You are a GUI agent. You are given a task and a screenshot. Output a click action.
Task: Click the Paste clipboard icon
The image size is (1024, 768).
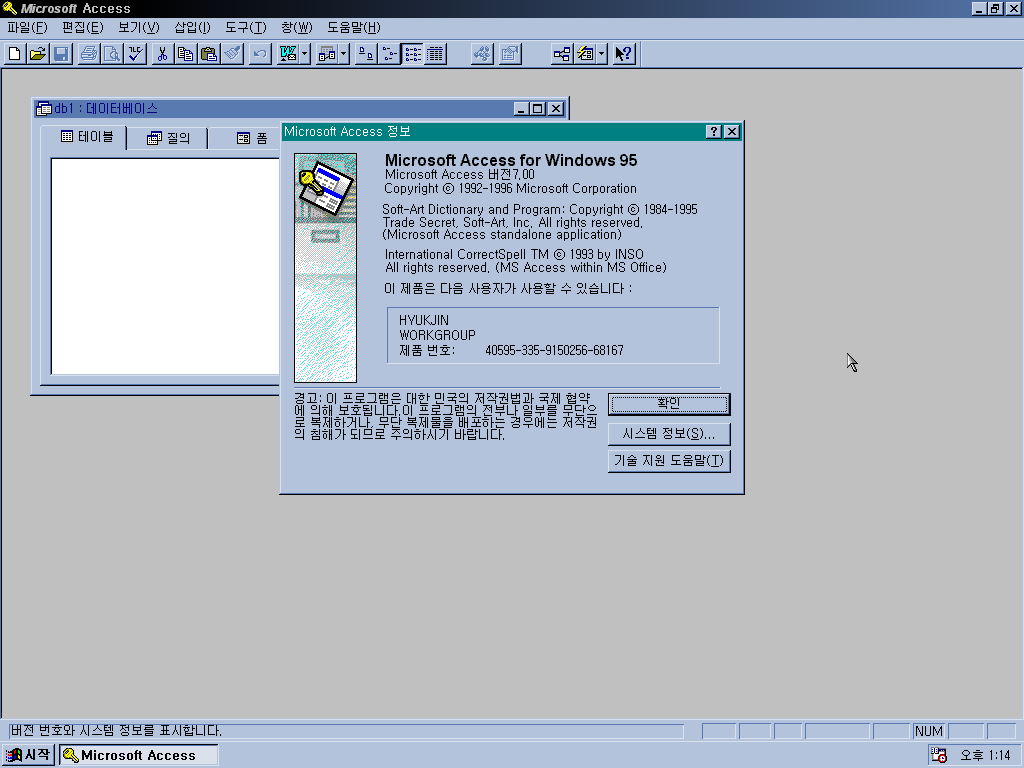(x=209, y=54)
